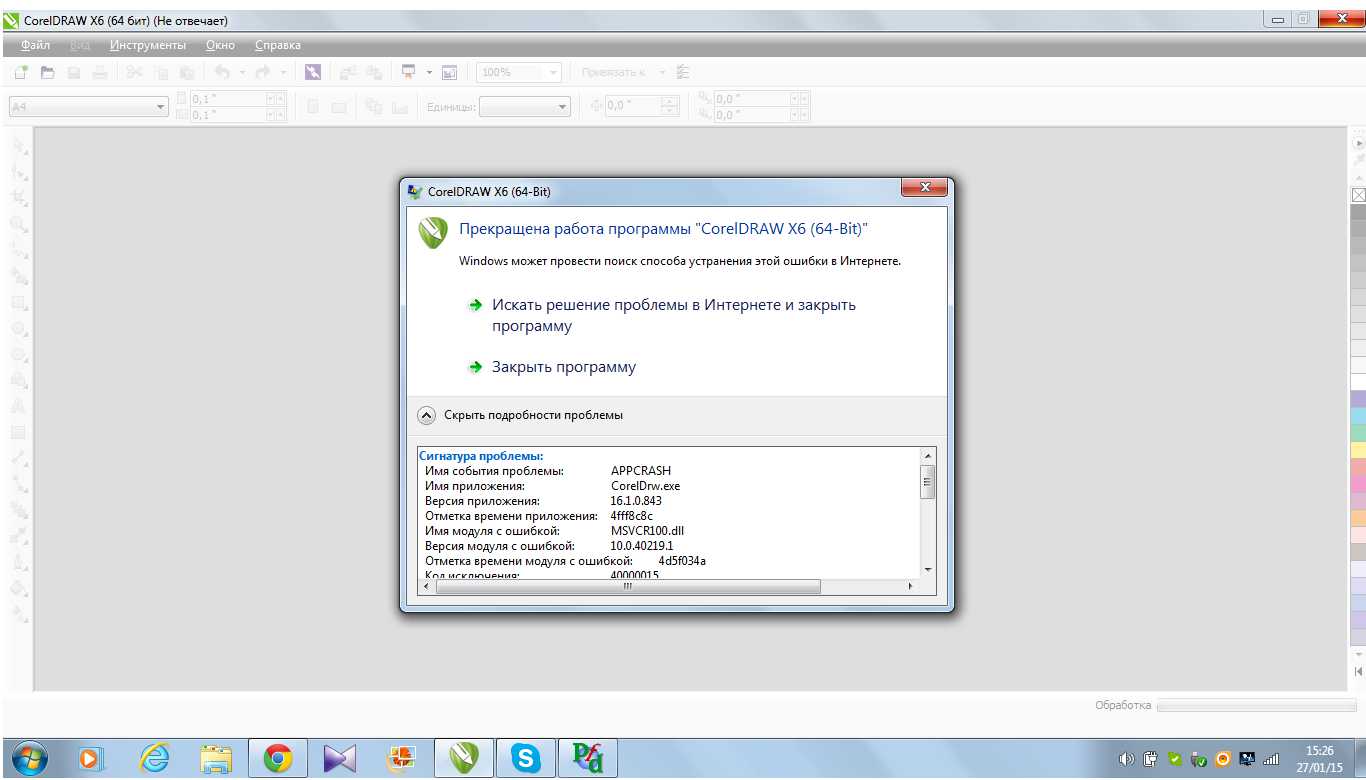Select the Zoom magnifier tool in toolbox
This screenshot has width=1366, height=780.
tap(19, 224)
